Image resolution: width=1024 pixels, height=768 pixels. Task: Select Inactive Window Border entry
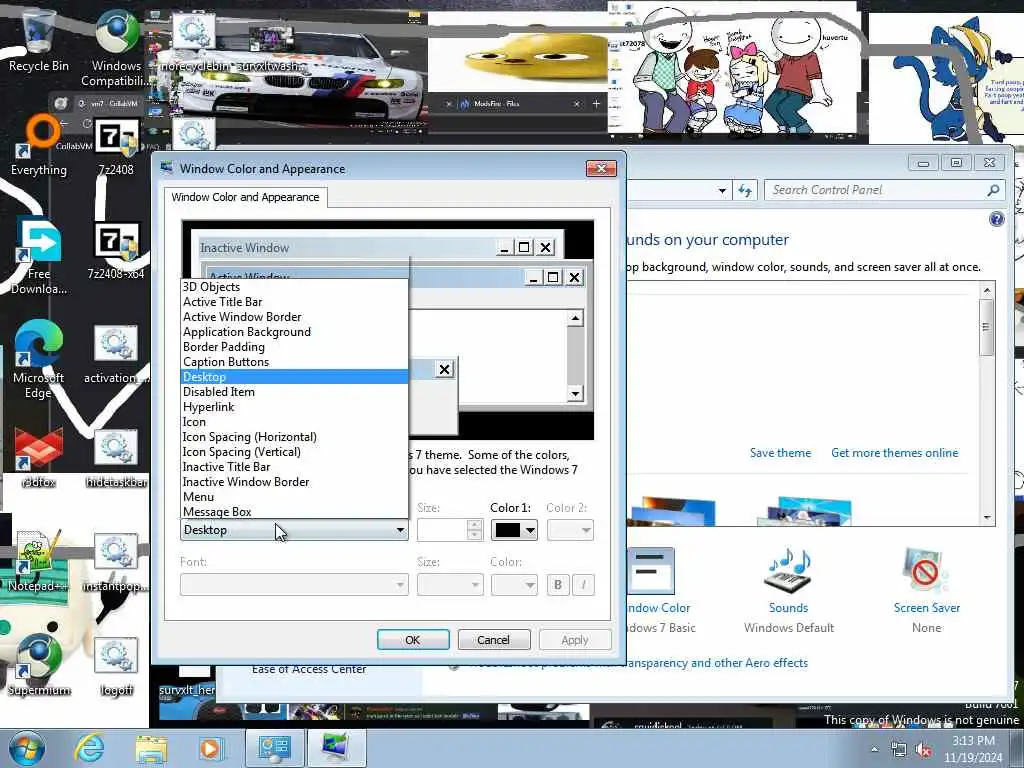click(x=294, y=482)
